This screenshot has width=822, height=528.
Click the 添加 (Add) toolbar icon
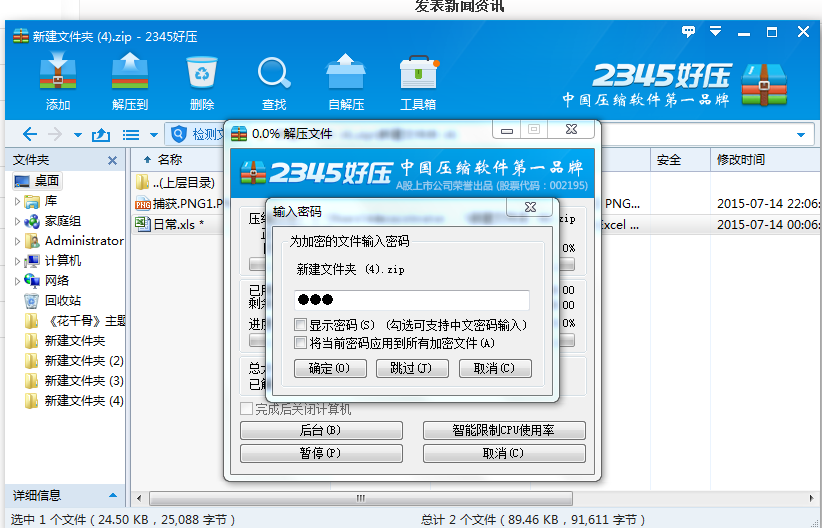click(58, 81)
